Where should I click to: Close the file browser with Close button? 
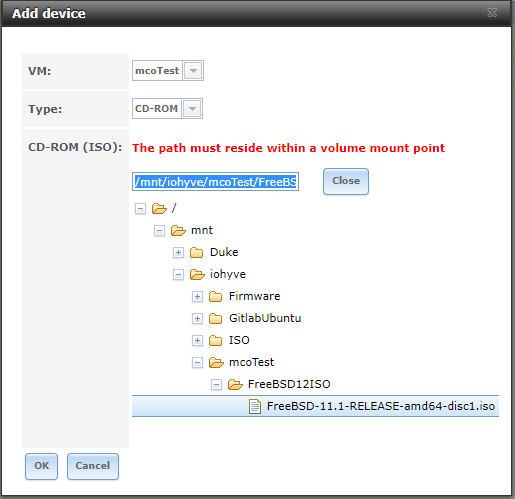pyautogui.click(x=346, y=181)
